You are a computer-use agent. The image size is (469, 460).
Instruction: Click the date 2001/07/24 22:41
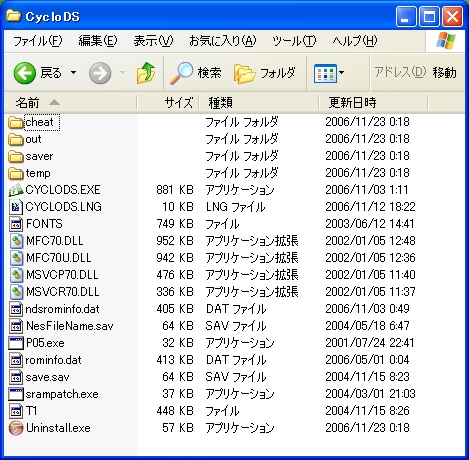(370, 343)
